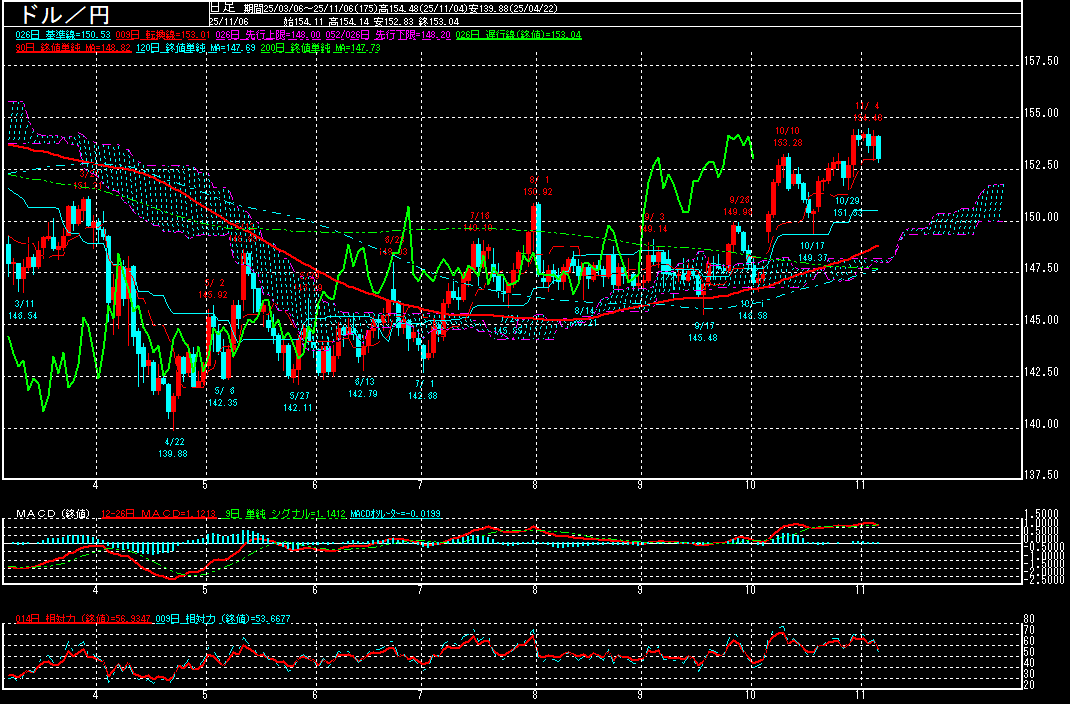
Task: Click the MACD oscillator legend label
Action: [x=393, y=513]
